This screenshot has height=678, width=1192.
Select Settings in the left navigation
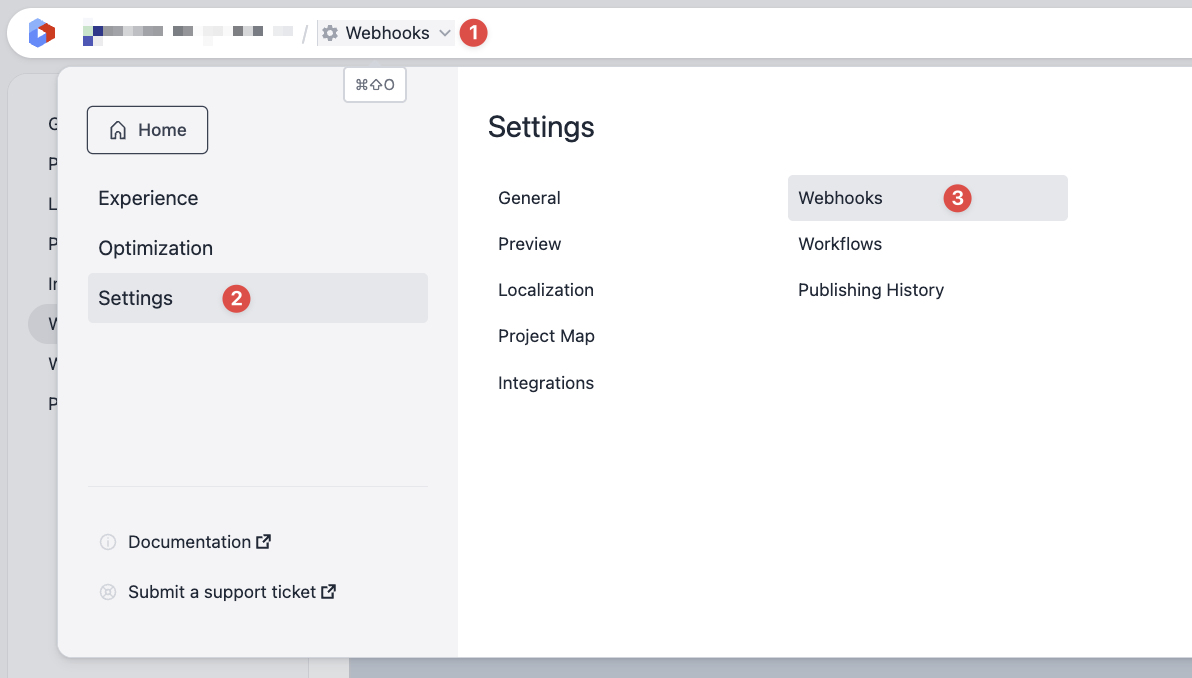point(136,298)
